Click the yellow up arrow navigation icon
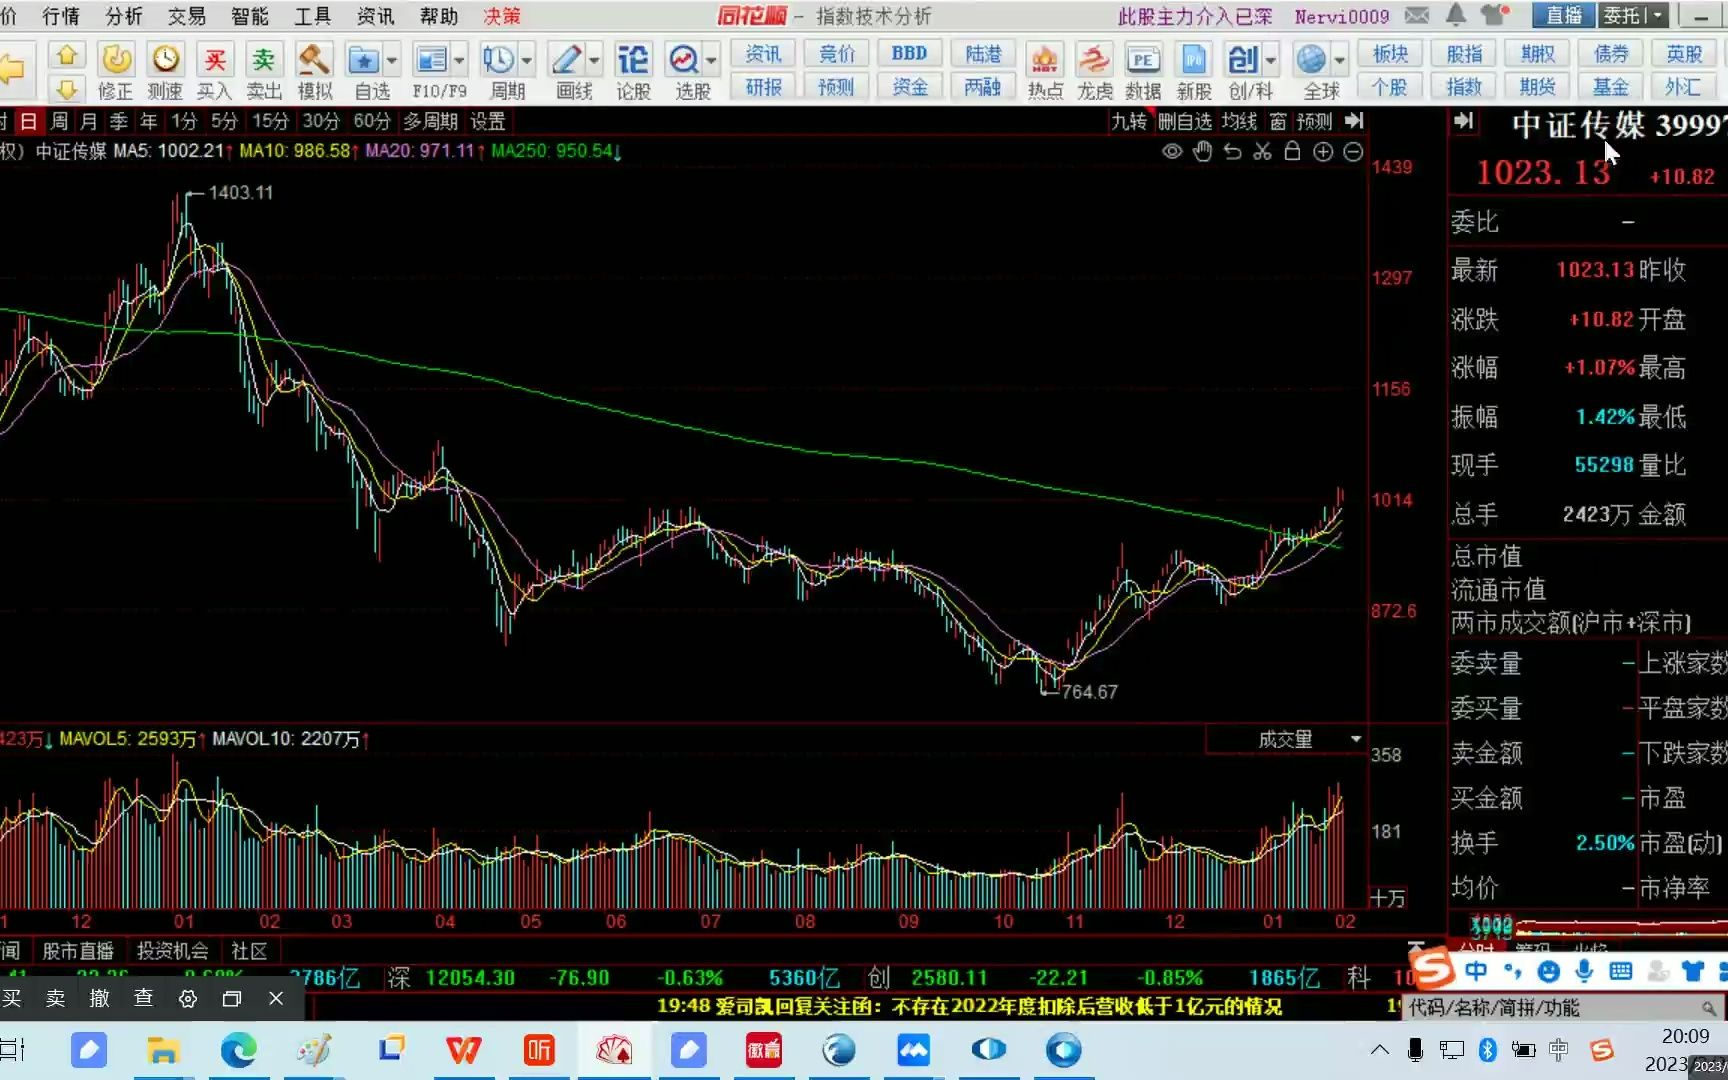The height and width of the screenshot is (1080, 1728). tap(67, 56)
